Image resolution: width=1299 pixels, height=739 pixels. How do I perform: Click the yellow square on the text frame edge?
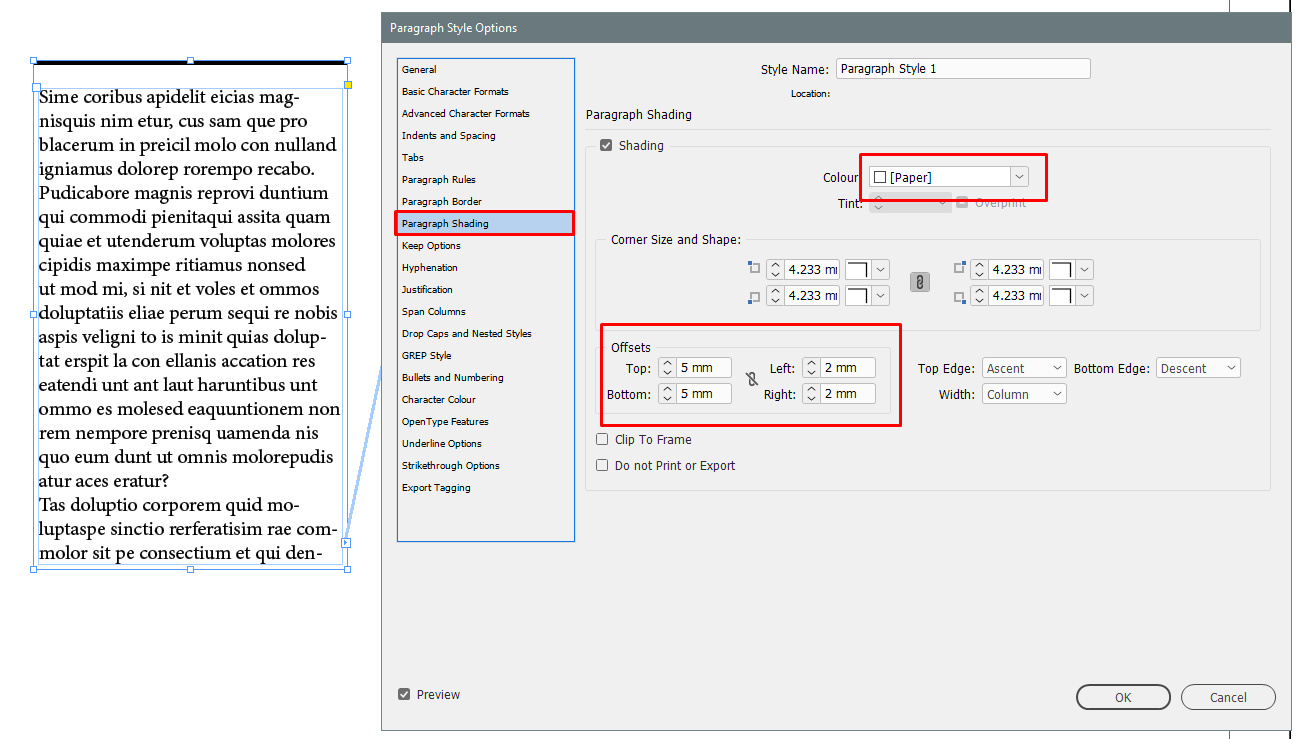point(348,84)
